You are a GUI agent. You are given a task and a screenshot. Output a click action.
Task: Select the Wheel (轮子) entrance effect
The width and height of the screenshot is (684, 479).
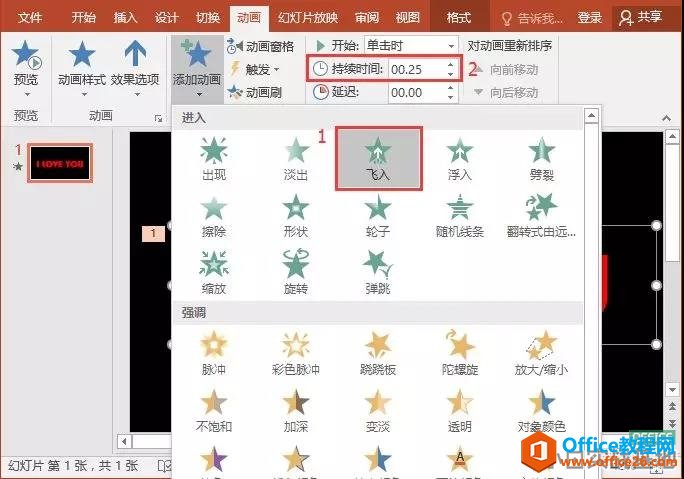pyautogui.click(x=378, y=216)
